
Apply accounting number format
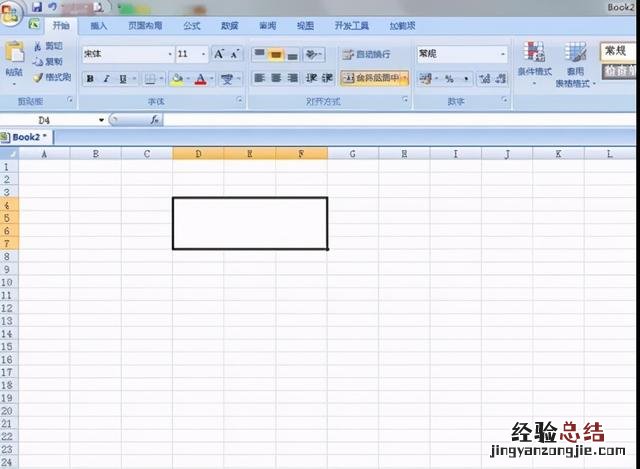click(x=425, y=78)
